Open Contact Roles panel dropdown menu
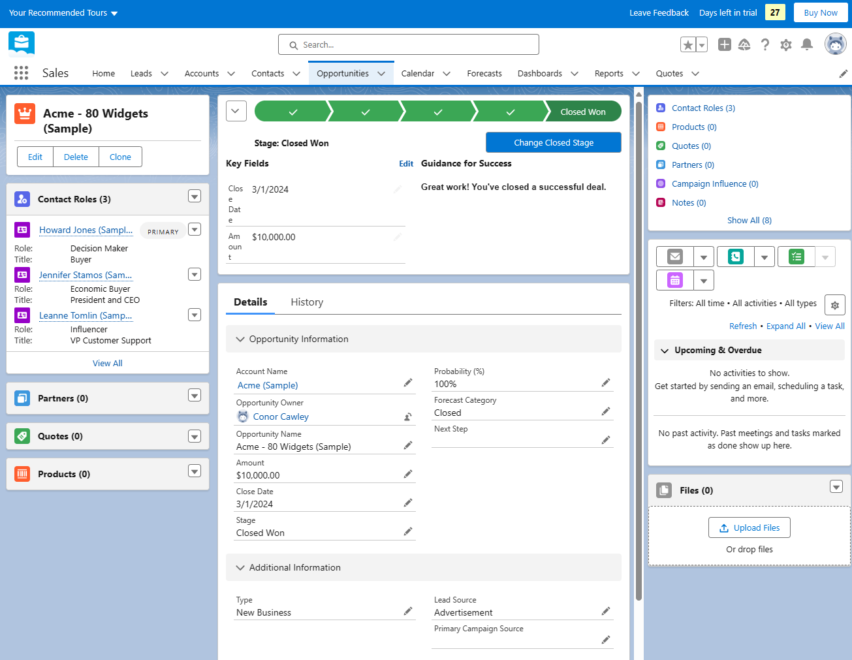The width and height of the screenshot is (852, 660). click(x=195, y=198)
